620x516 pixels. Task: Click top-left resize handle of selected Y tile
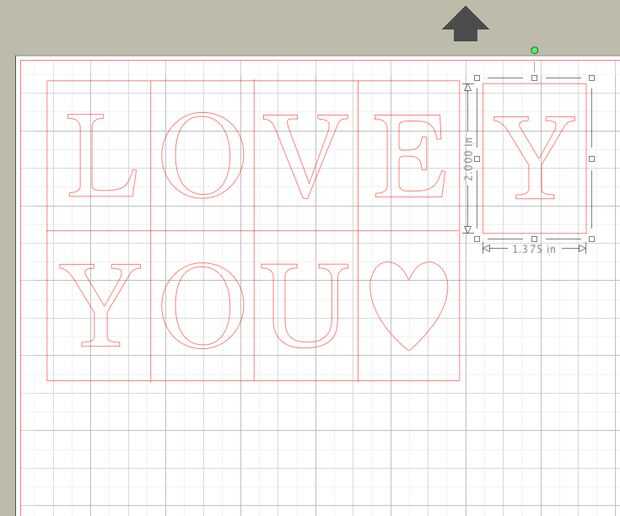coord(477,78)
